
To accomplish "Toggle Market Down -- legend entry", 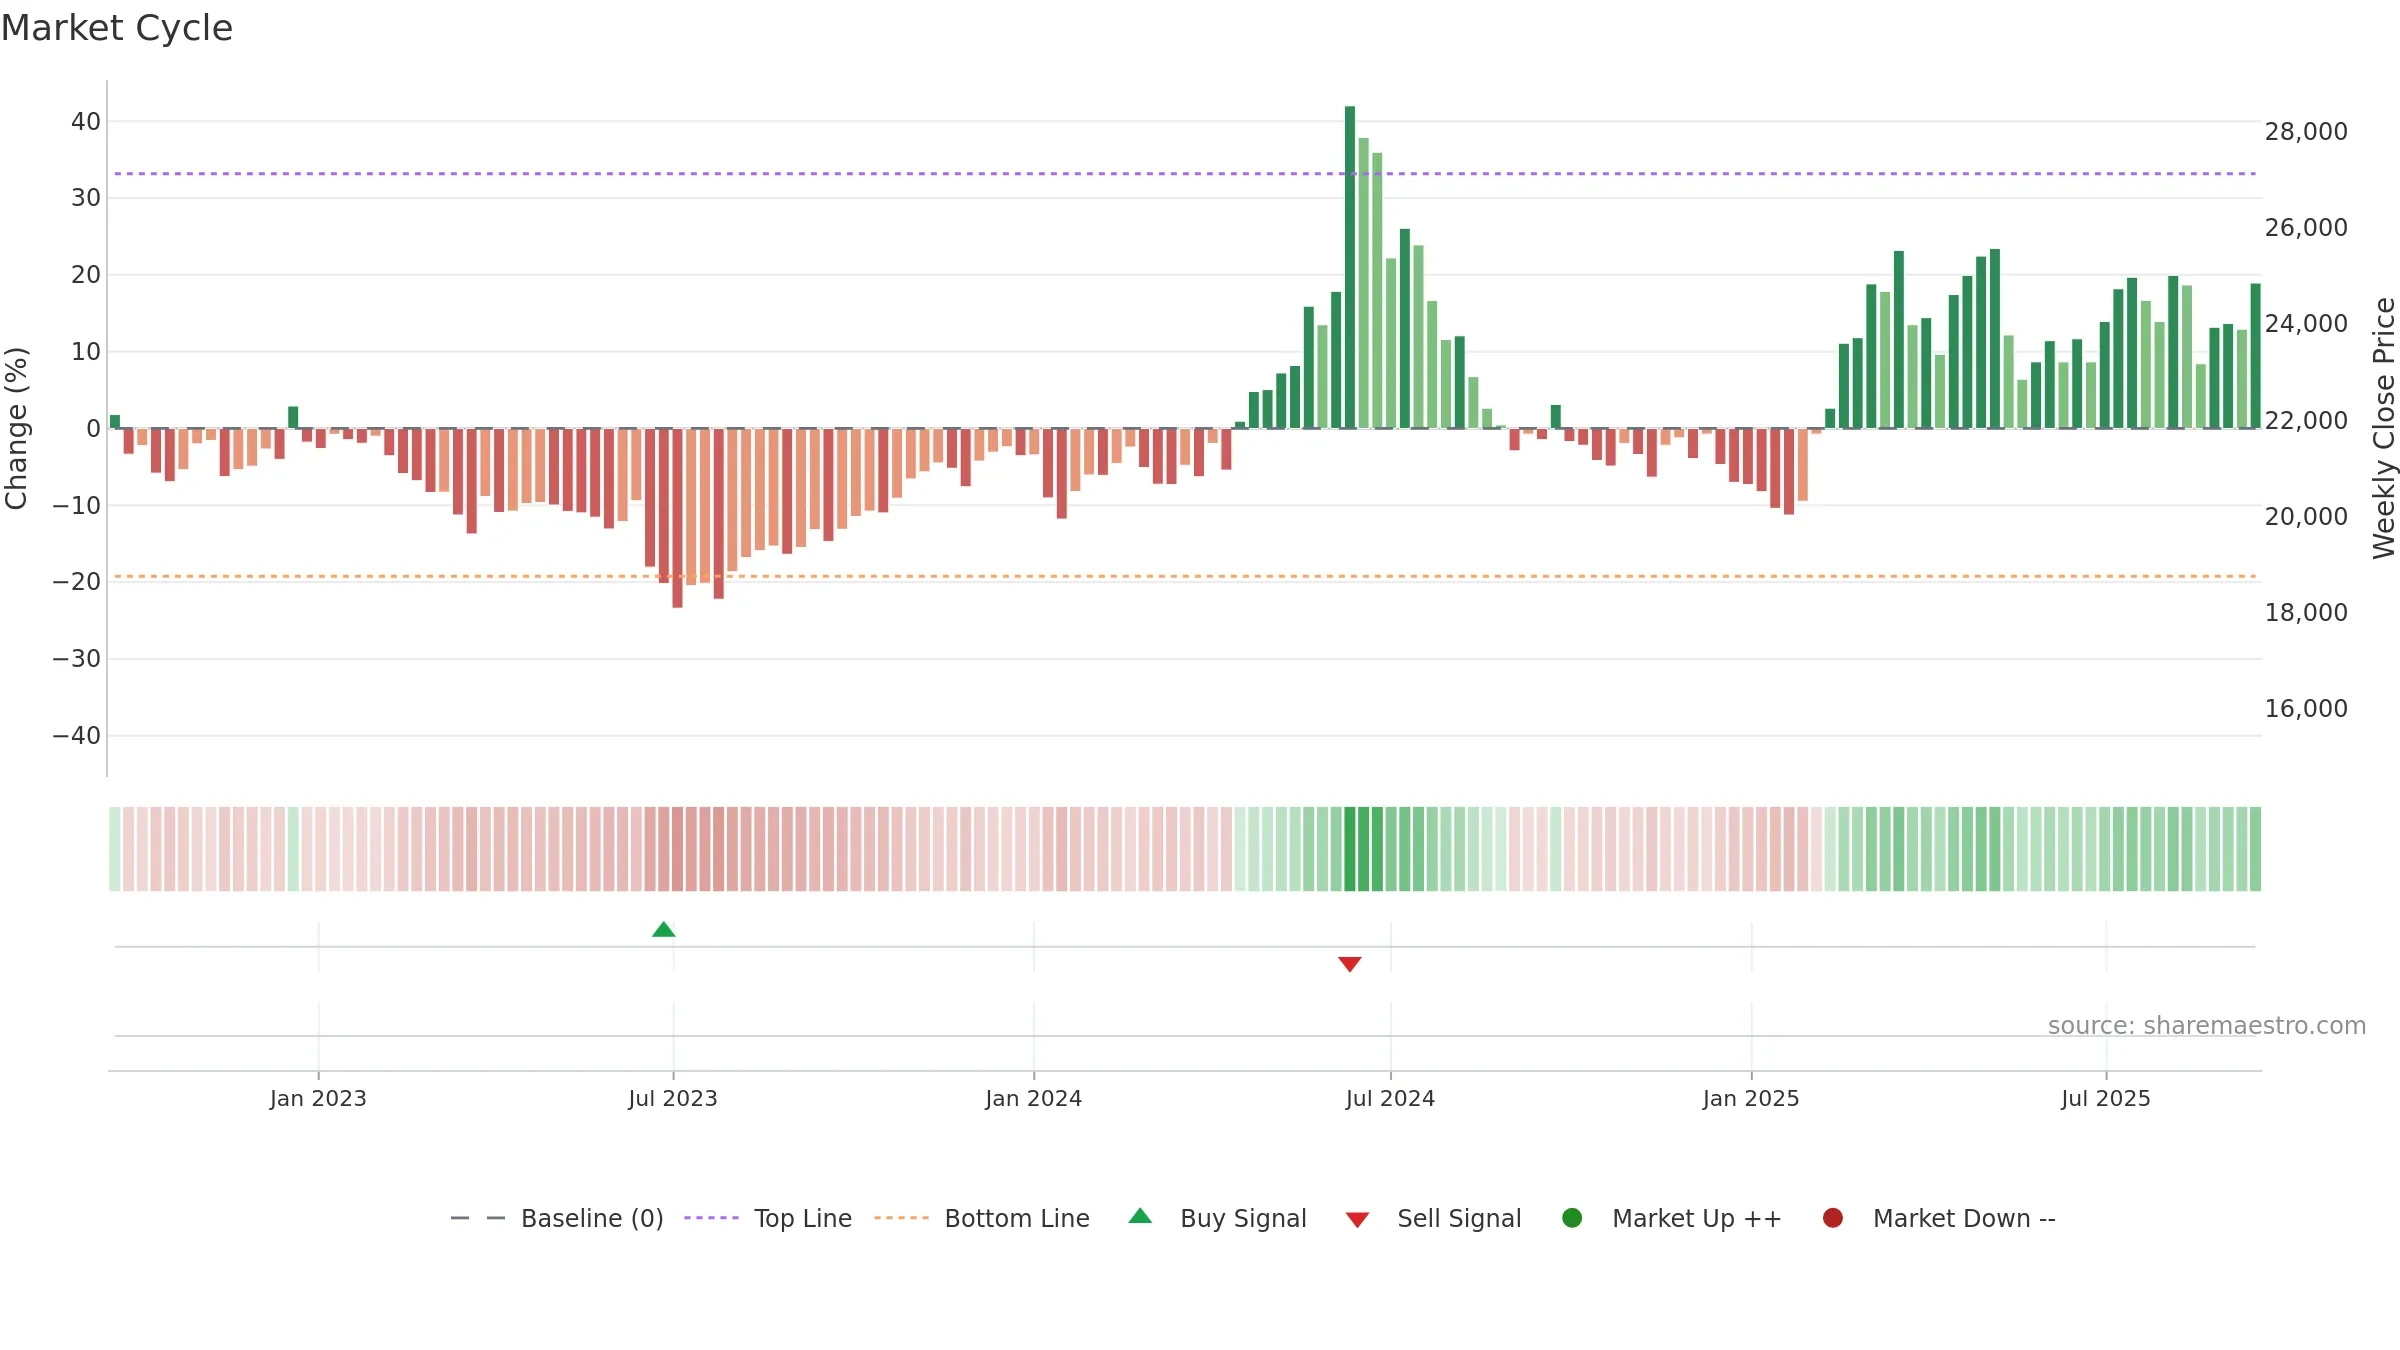I will click(x=1938, y=1218).
